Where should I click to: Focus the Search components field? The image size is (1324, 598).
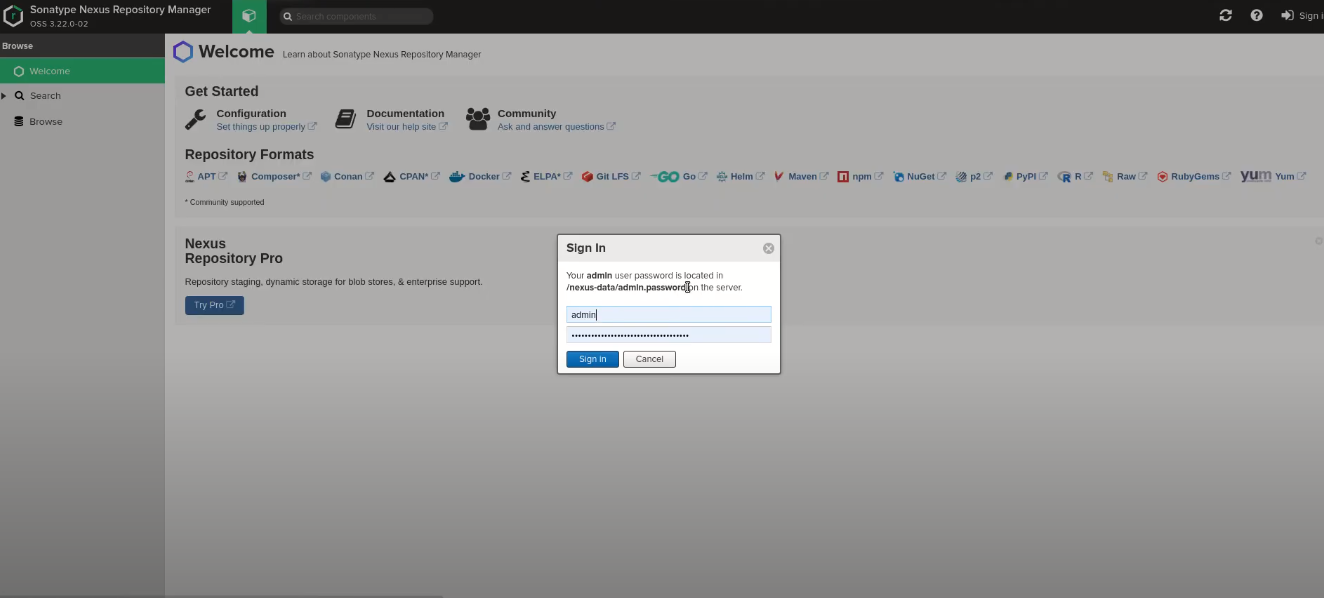(x=356, y=16)
